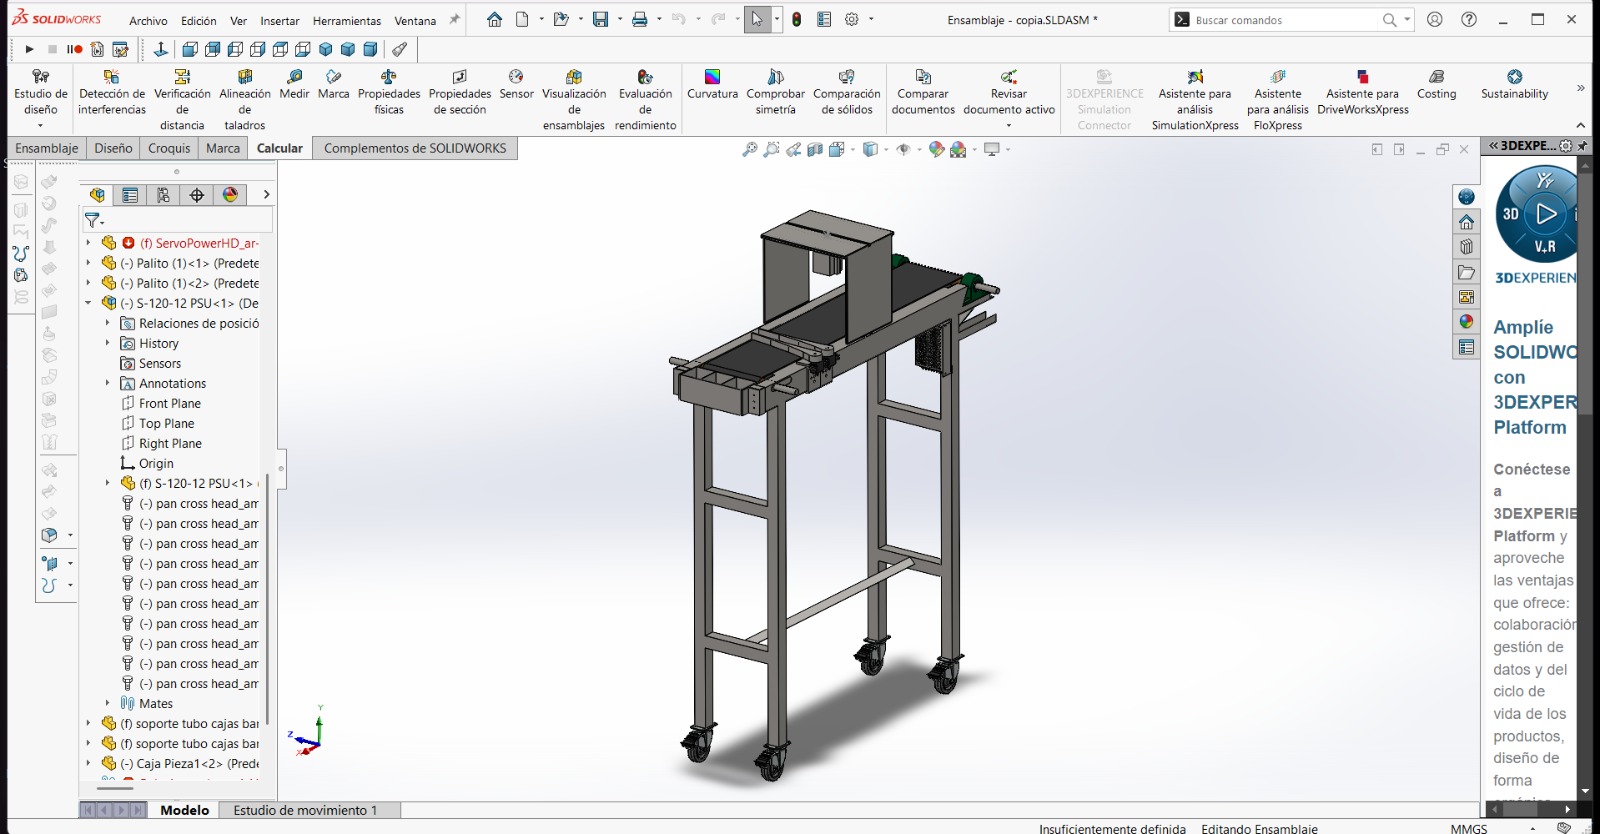Launch Asistente para análisis SimulationXpress
Image resolution: width=1600 pixels, height=834 pixels.
[1195, 100]
